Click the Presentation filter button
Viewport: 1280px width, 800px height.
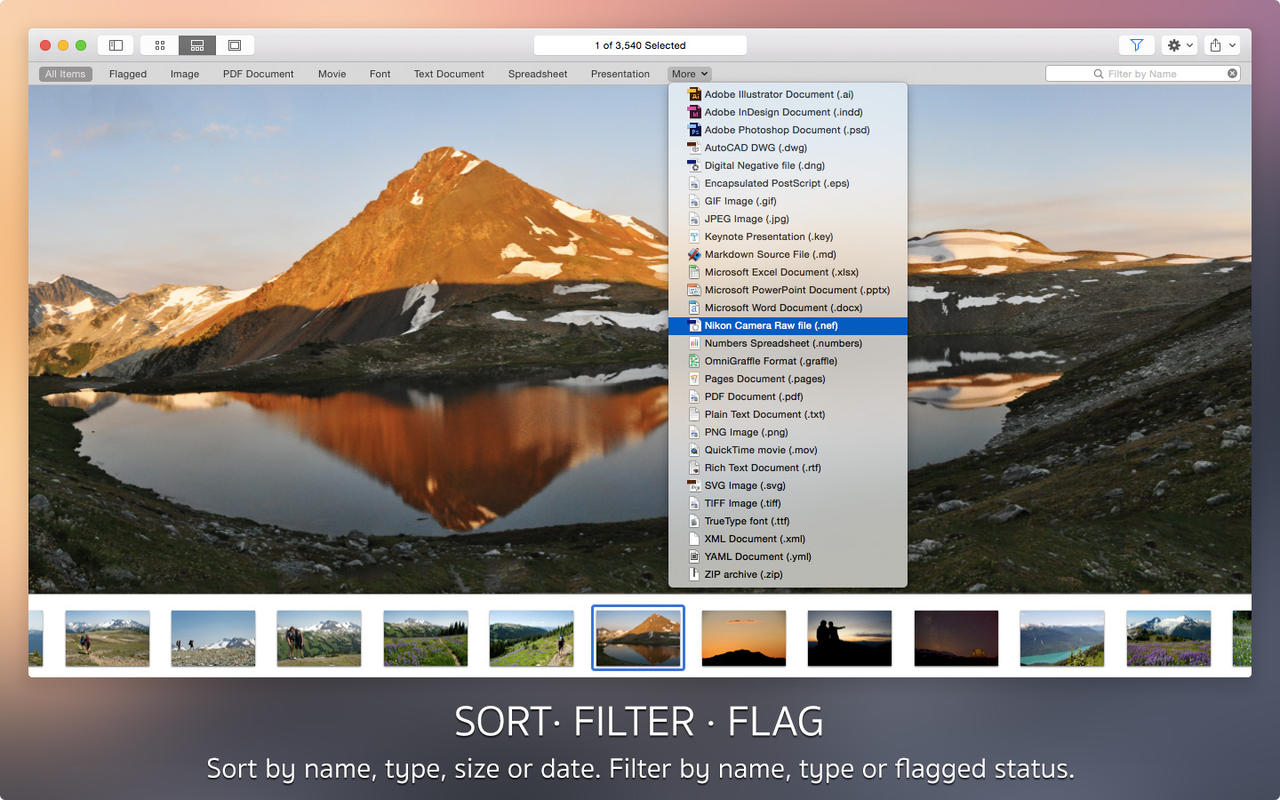click(620, 73)
